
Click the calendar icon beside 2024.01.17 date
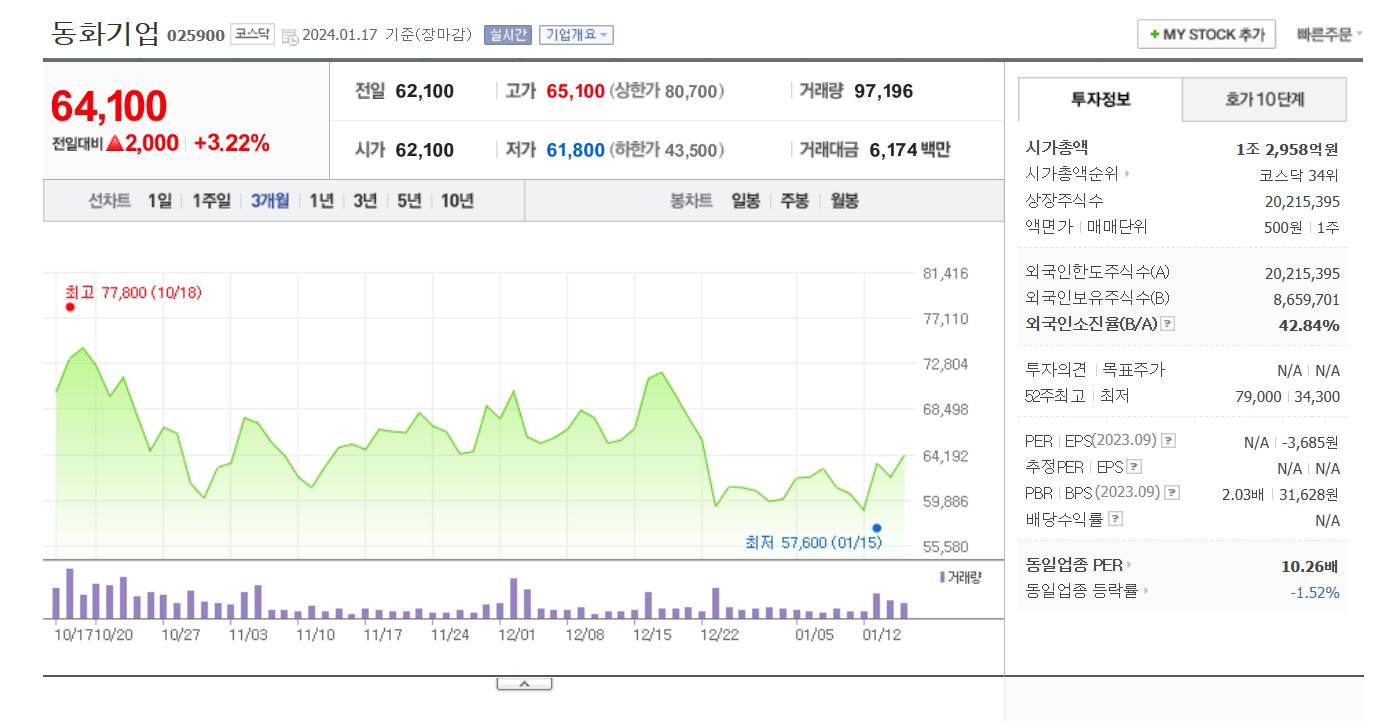[290, 36]
